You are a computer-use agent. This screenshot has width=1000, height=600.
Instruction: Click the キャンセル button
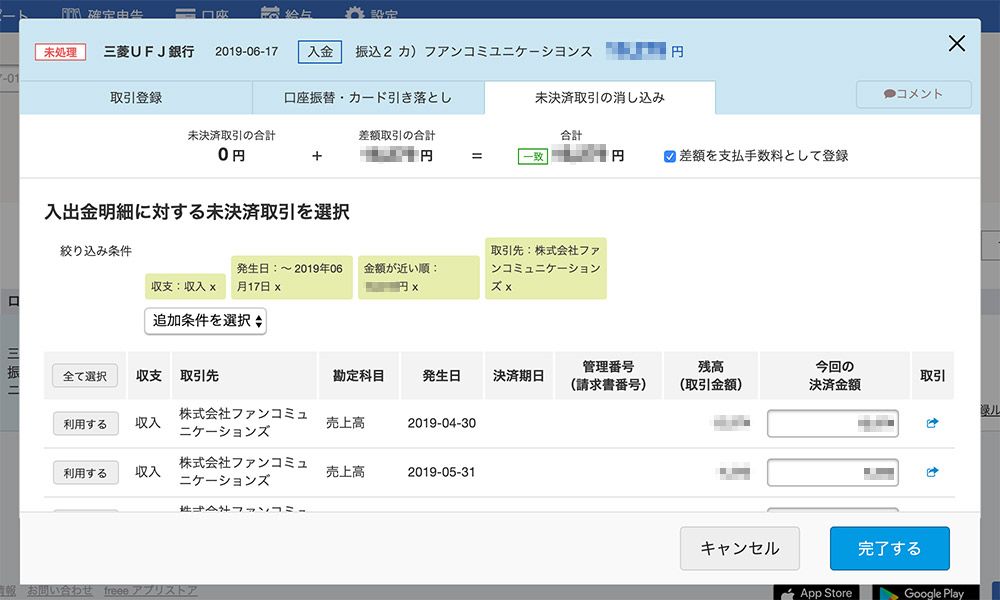(x=740, y=548)
